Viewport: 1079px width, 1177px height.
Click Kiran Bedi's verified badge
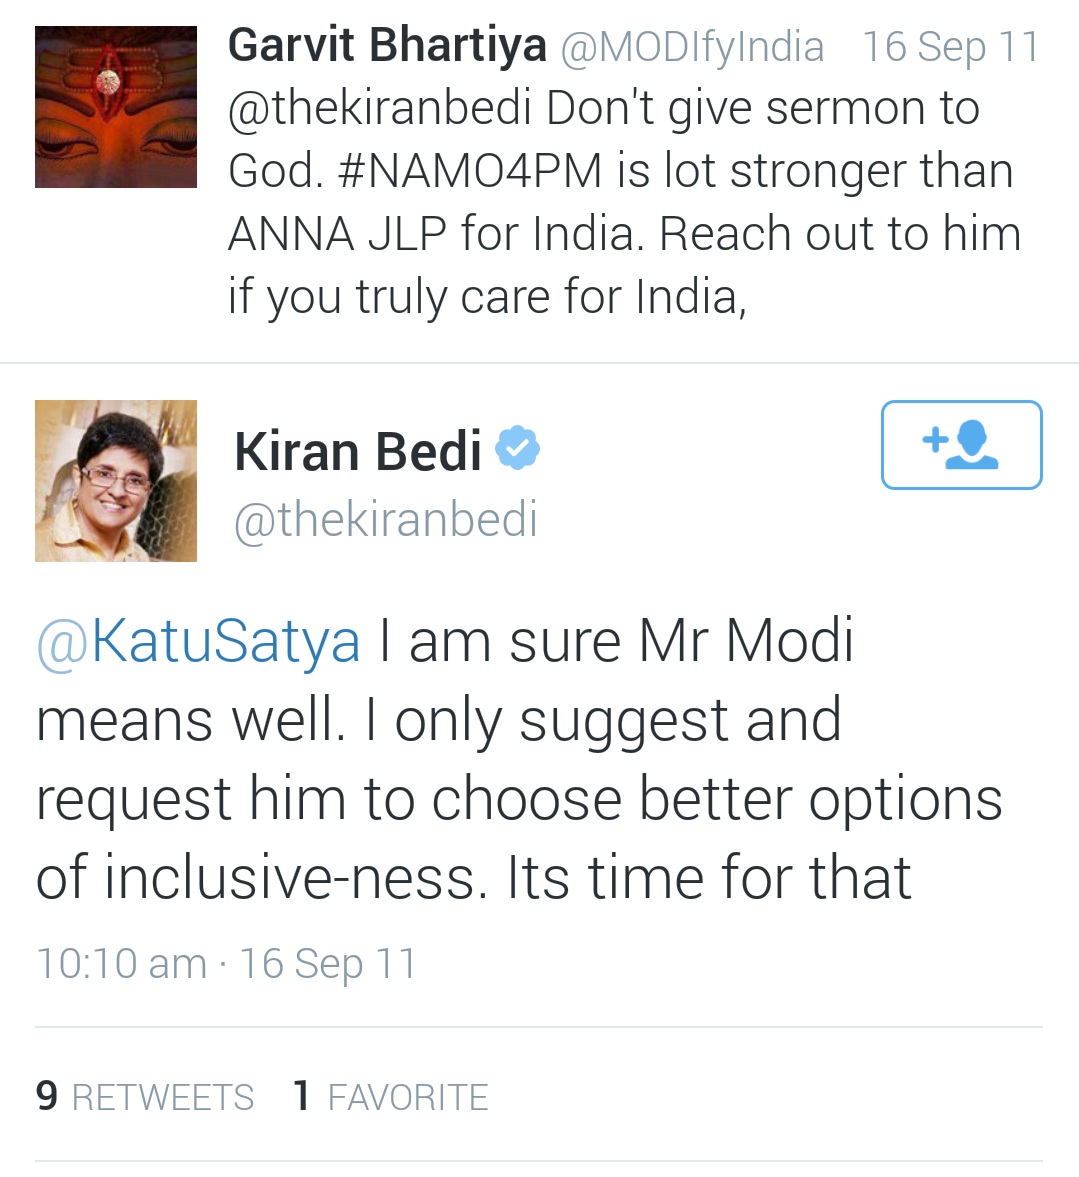pos(517,449)
